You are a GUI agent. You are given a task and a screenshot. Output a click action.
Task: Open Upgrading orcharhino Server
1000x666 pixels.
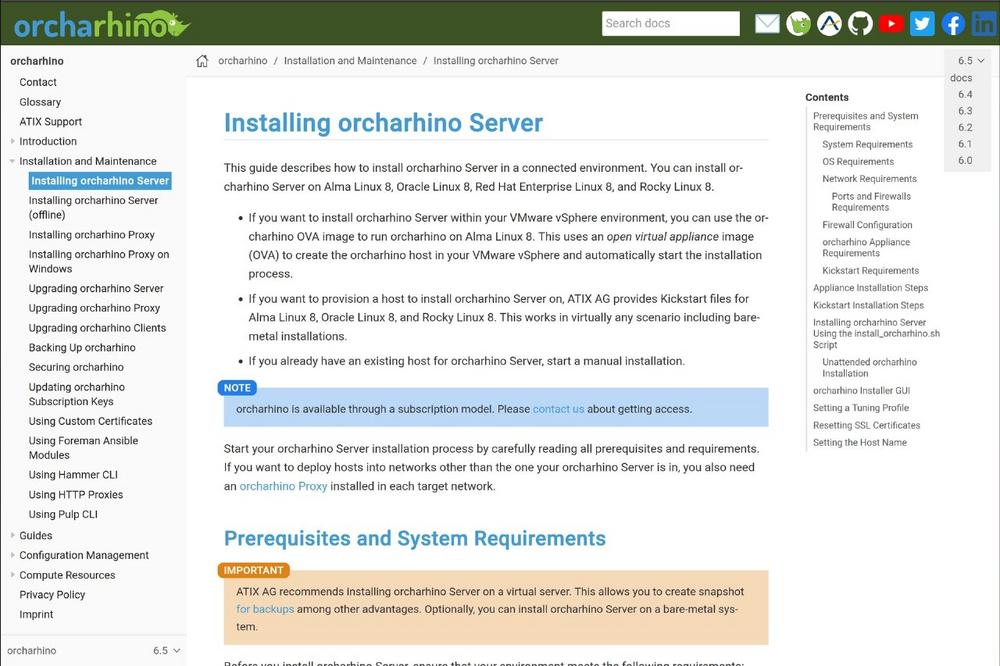tap(96, 288)
